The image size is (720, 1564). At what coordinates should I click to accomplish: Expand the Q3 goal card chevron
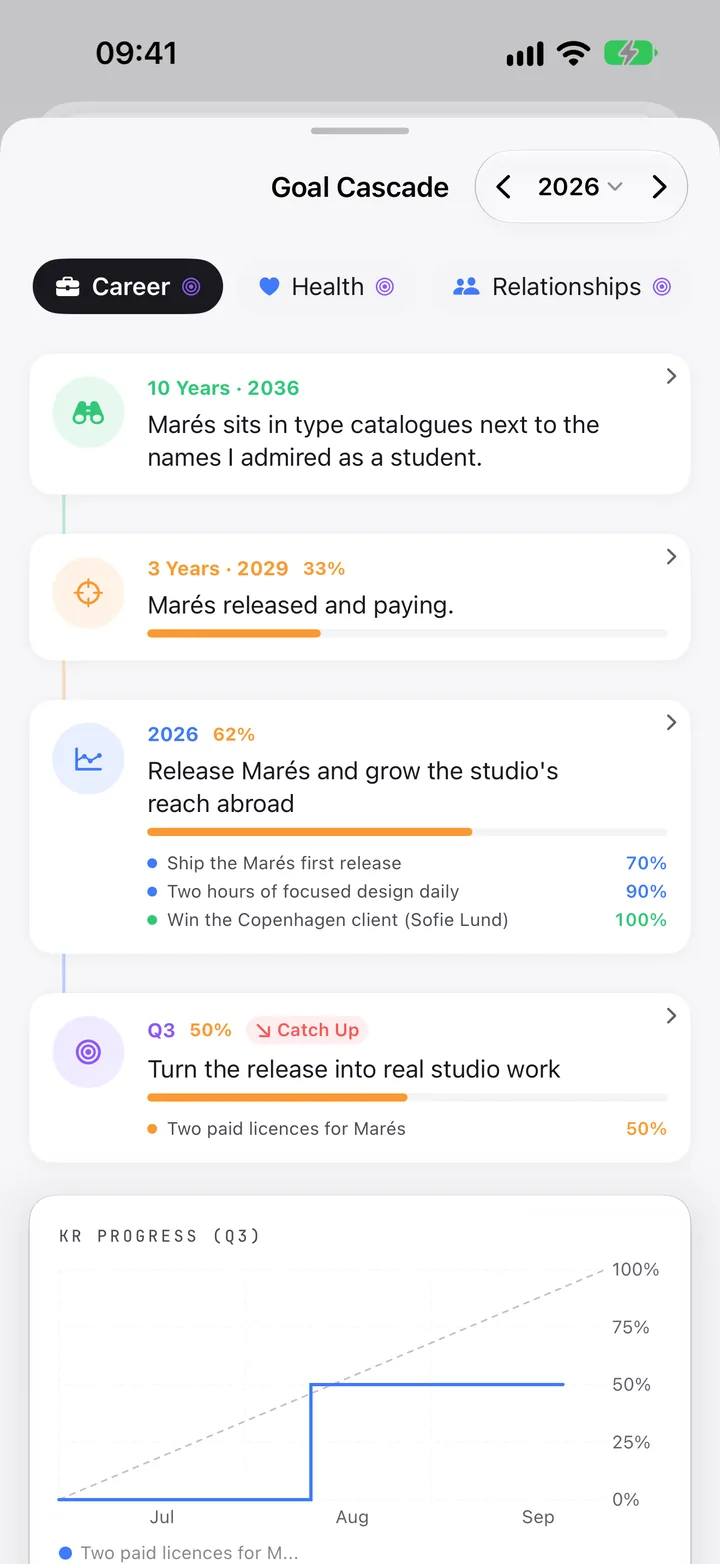(671, 1016)
